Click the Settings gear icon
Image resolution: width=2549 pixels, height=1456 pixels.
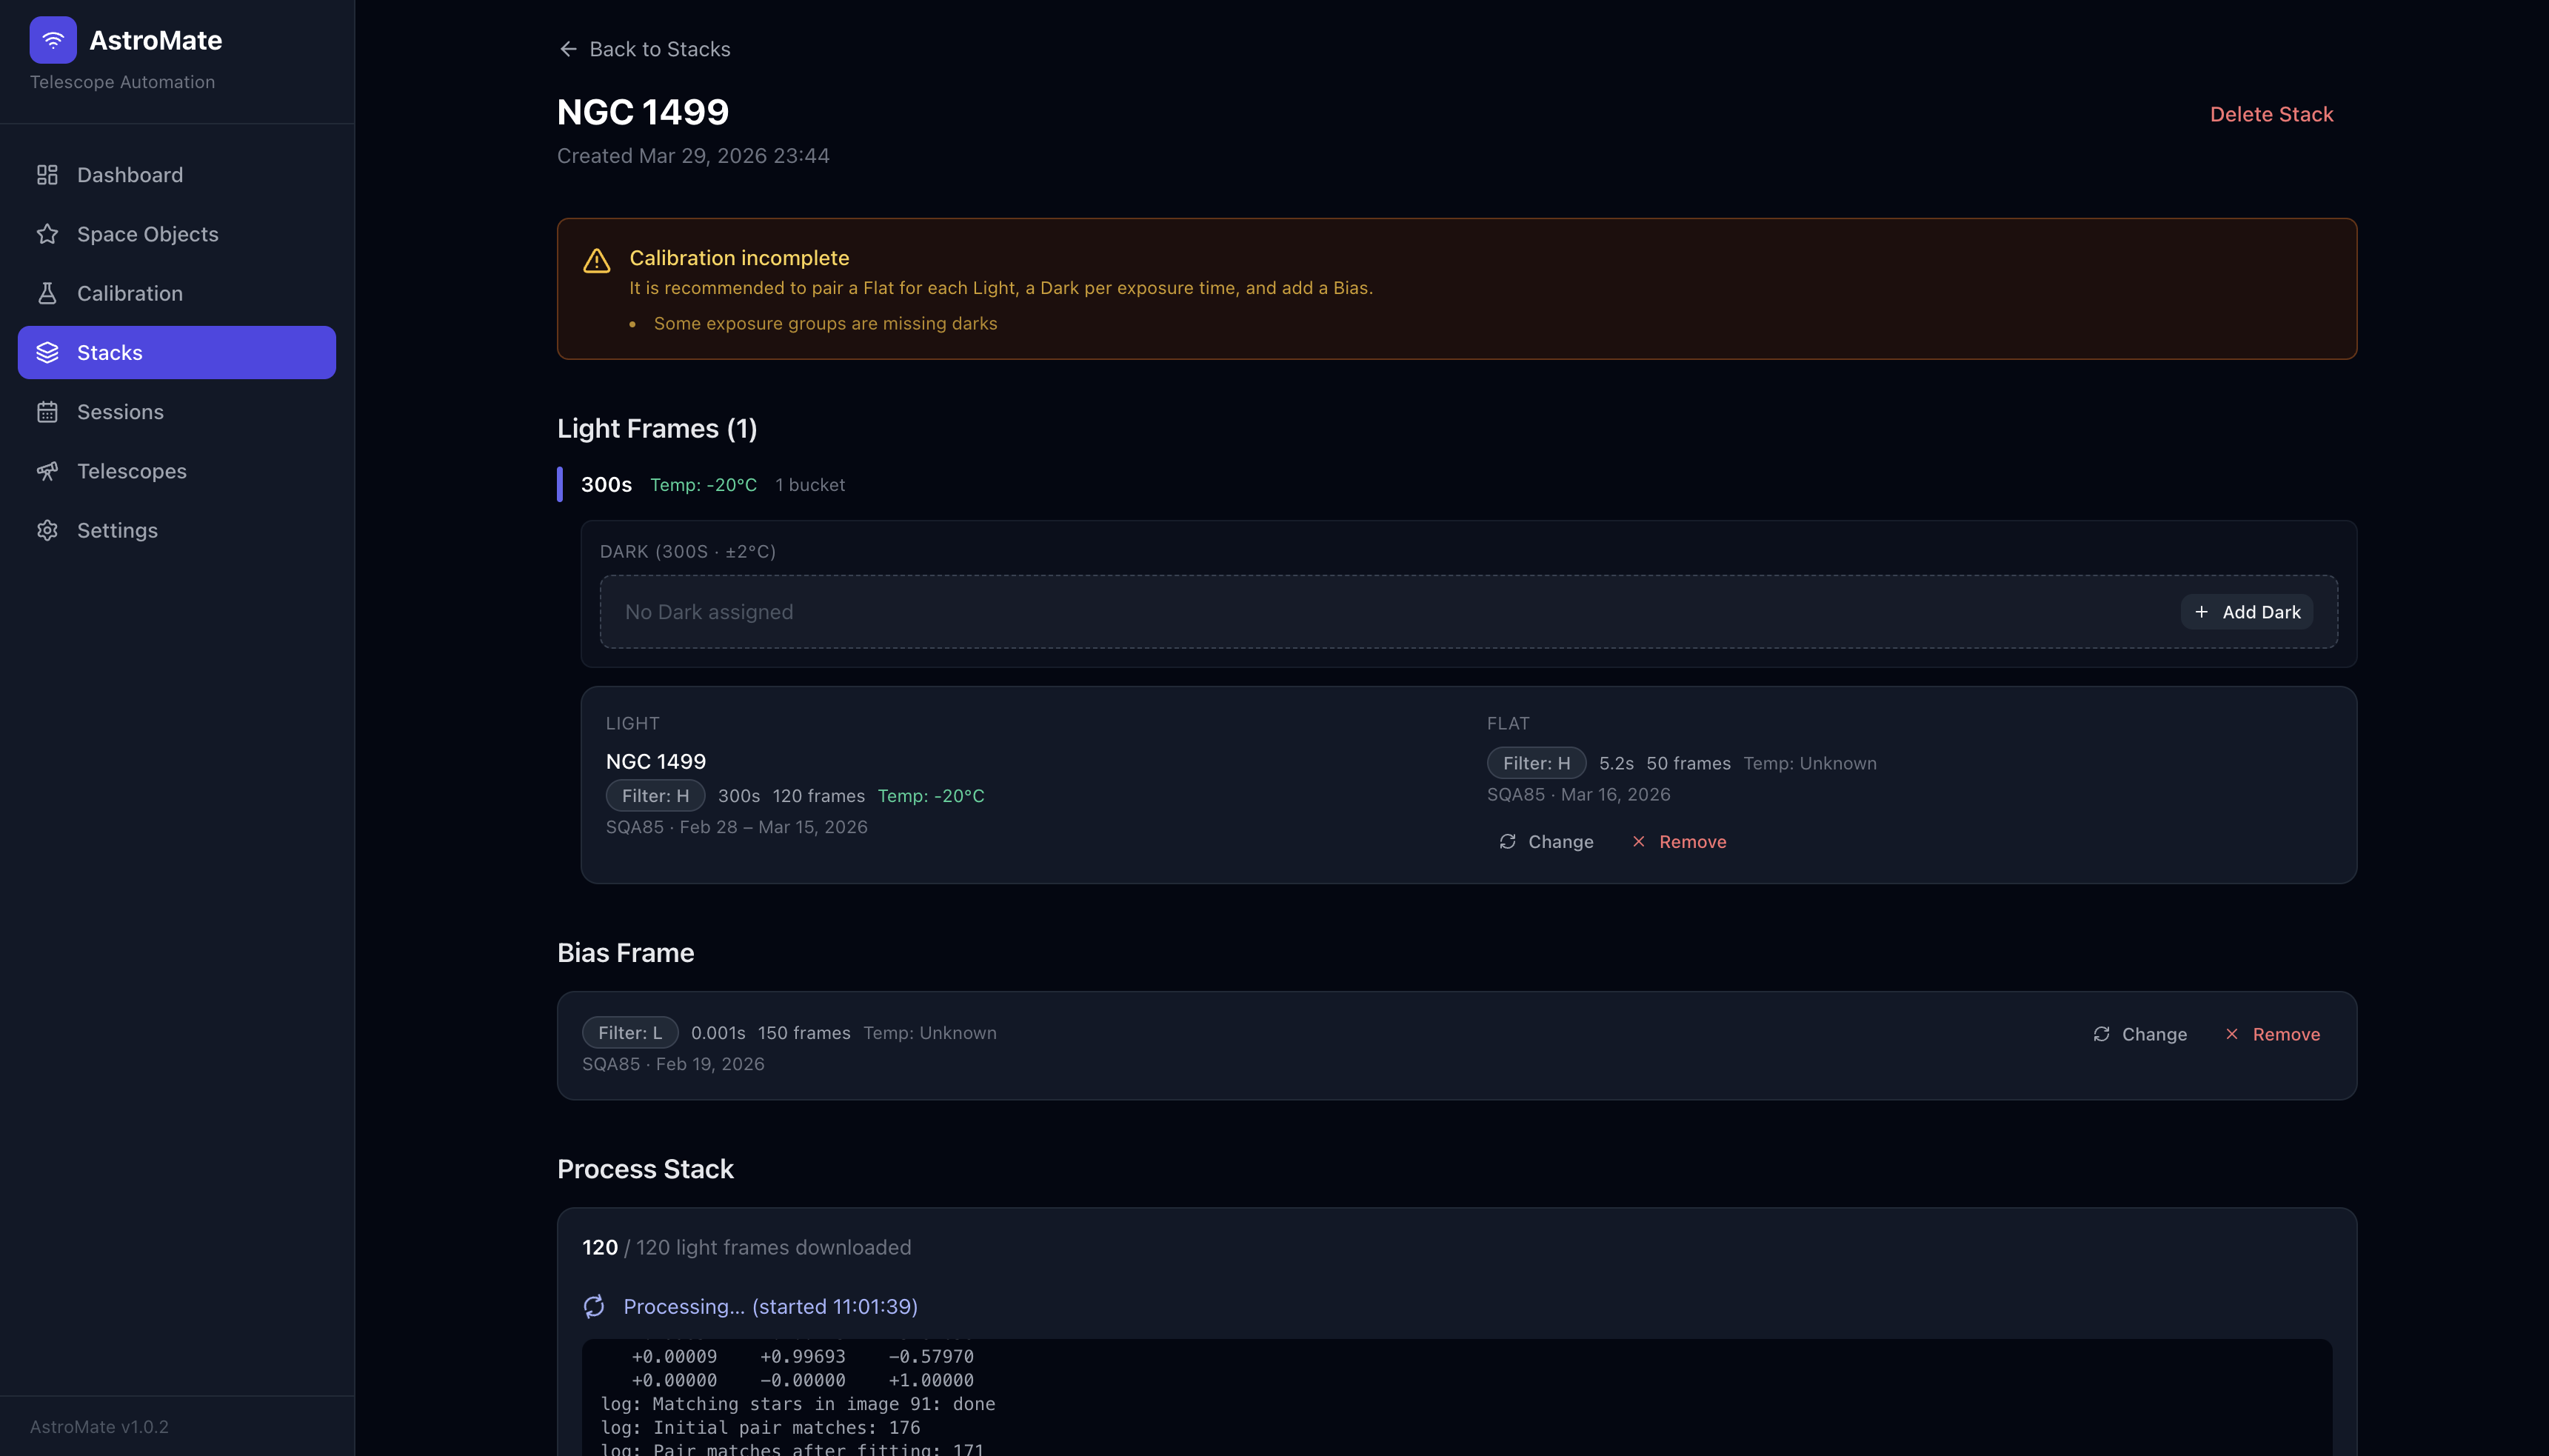(47, 530)
